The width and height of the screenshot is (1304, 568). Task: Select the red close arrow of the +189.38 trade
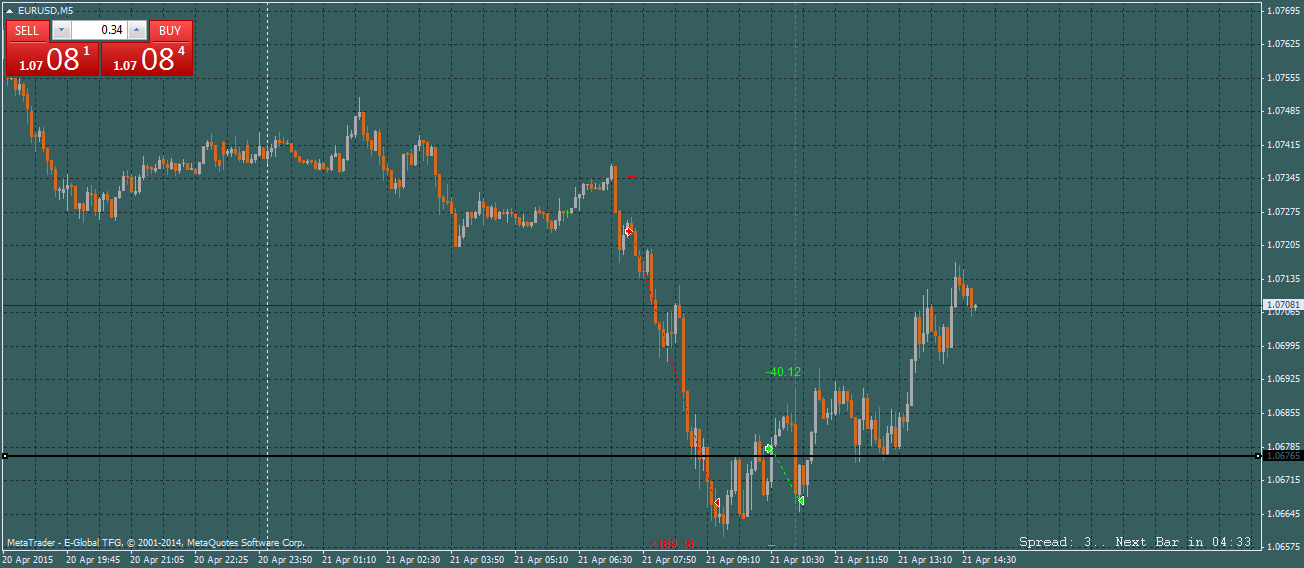716,502
